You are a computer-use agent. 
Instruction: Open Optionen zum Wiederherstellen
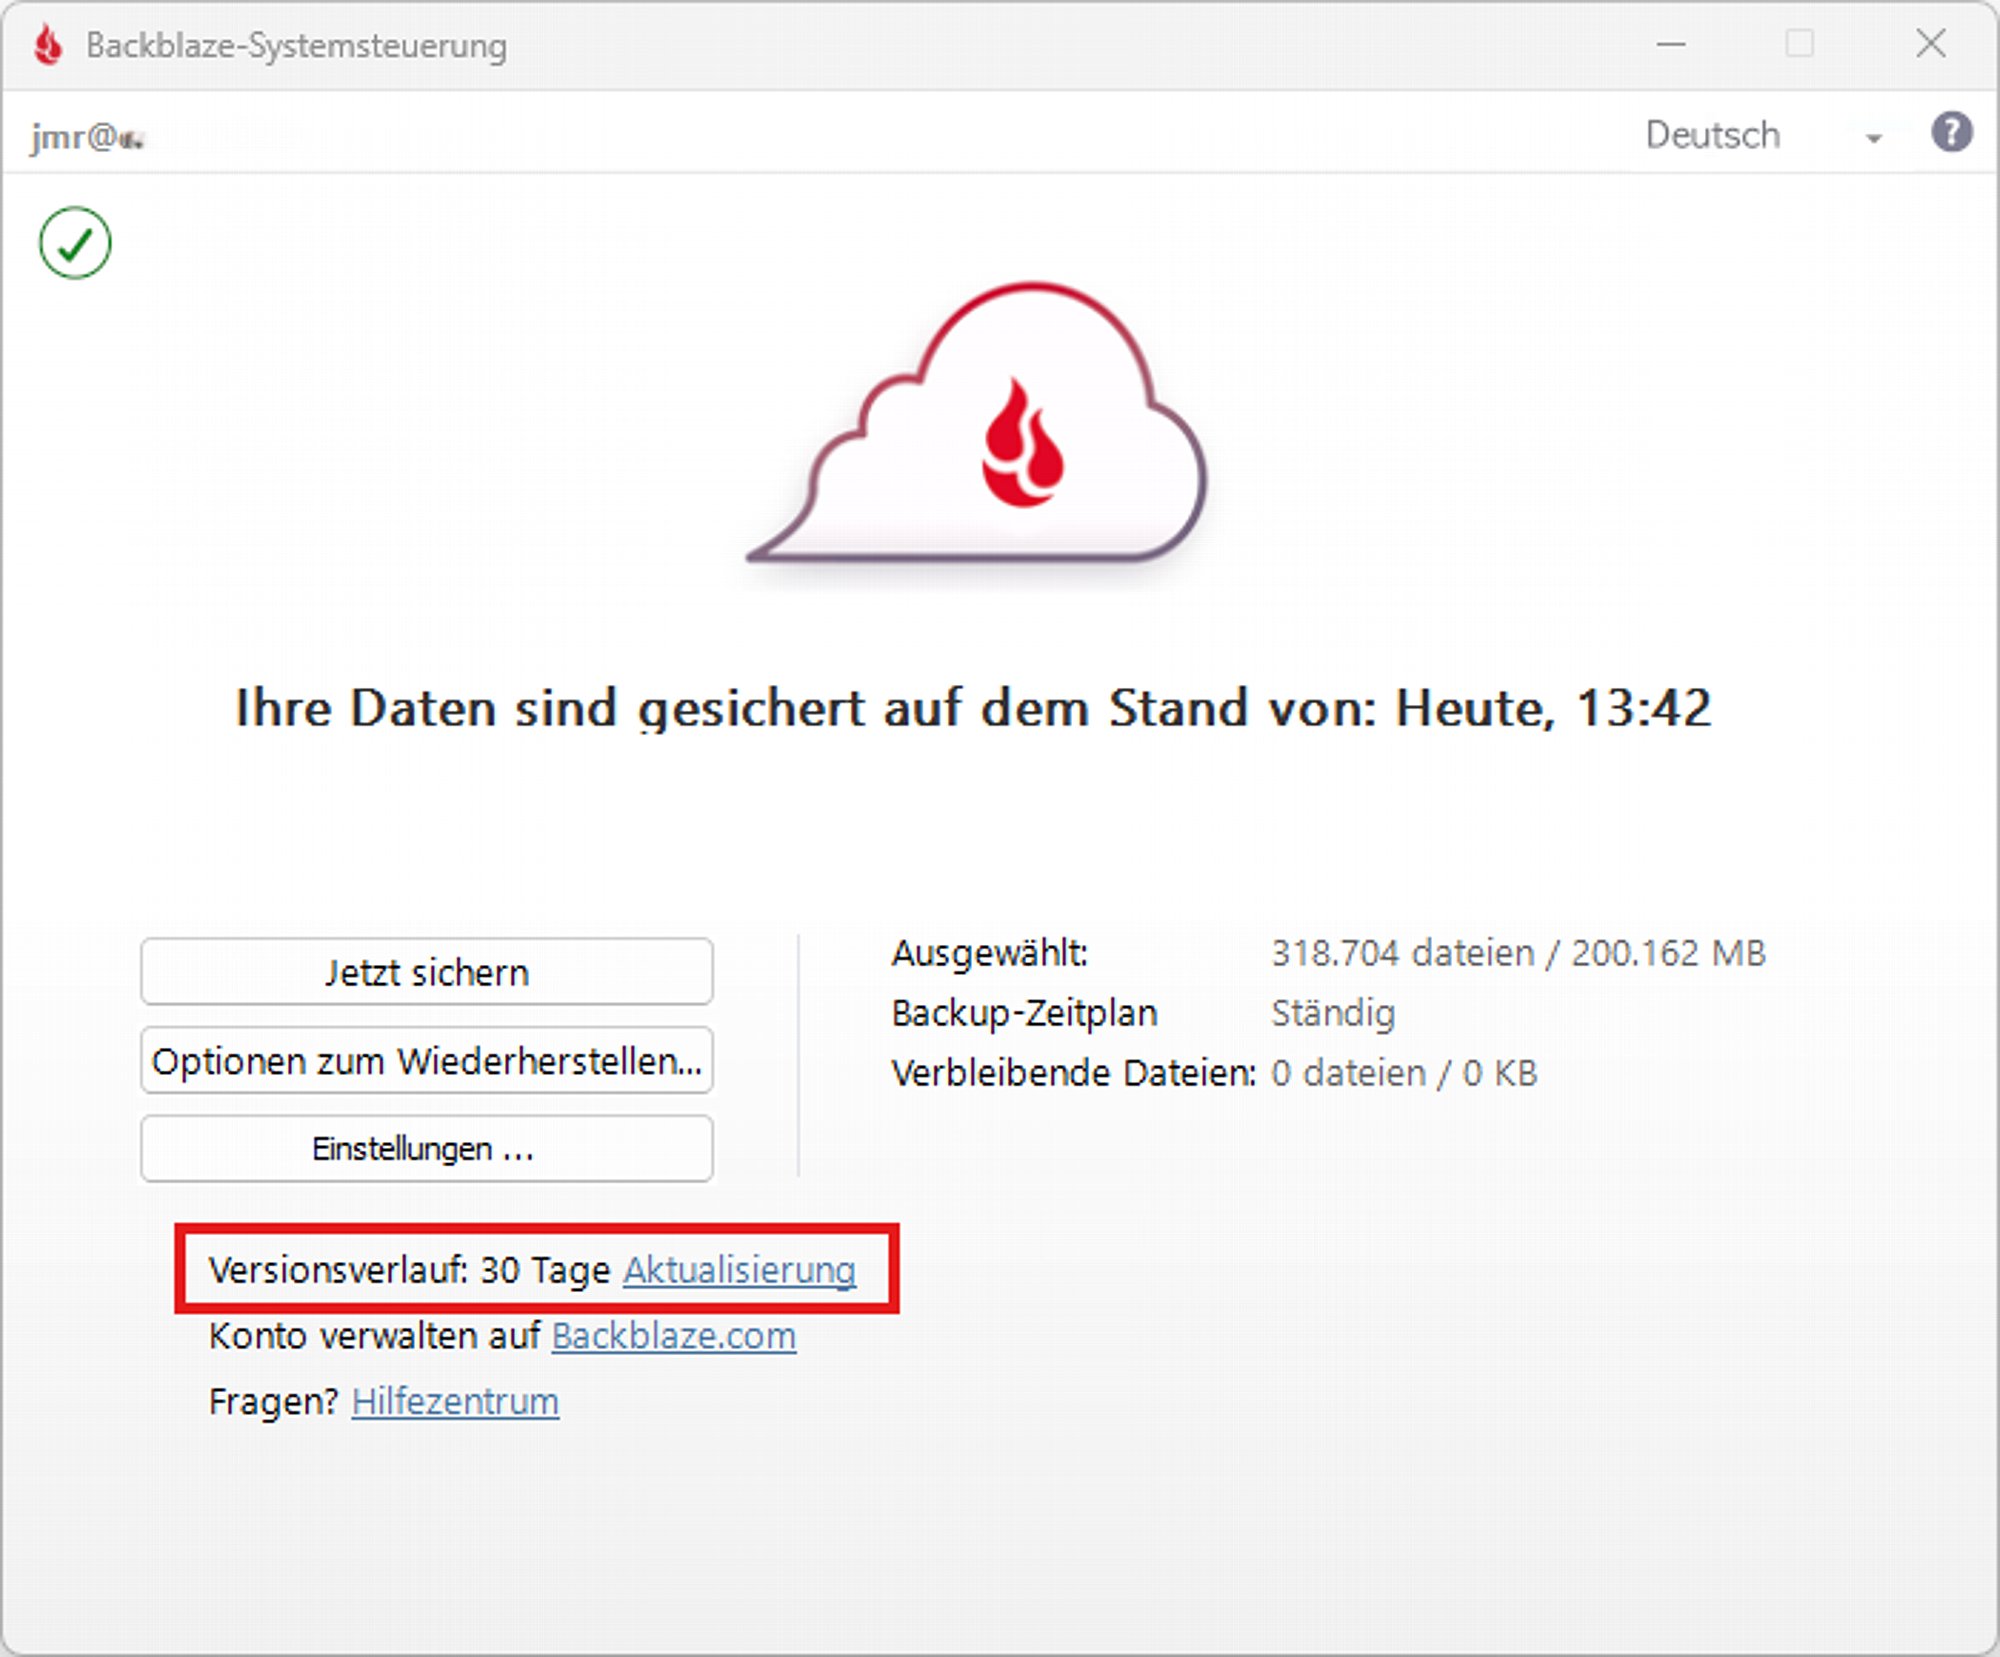click(x=427, y=1060)
